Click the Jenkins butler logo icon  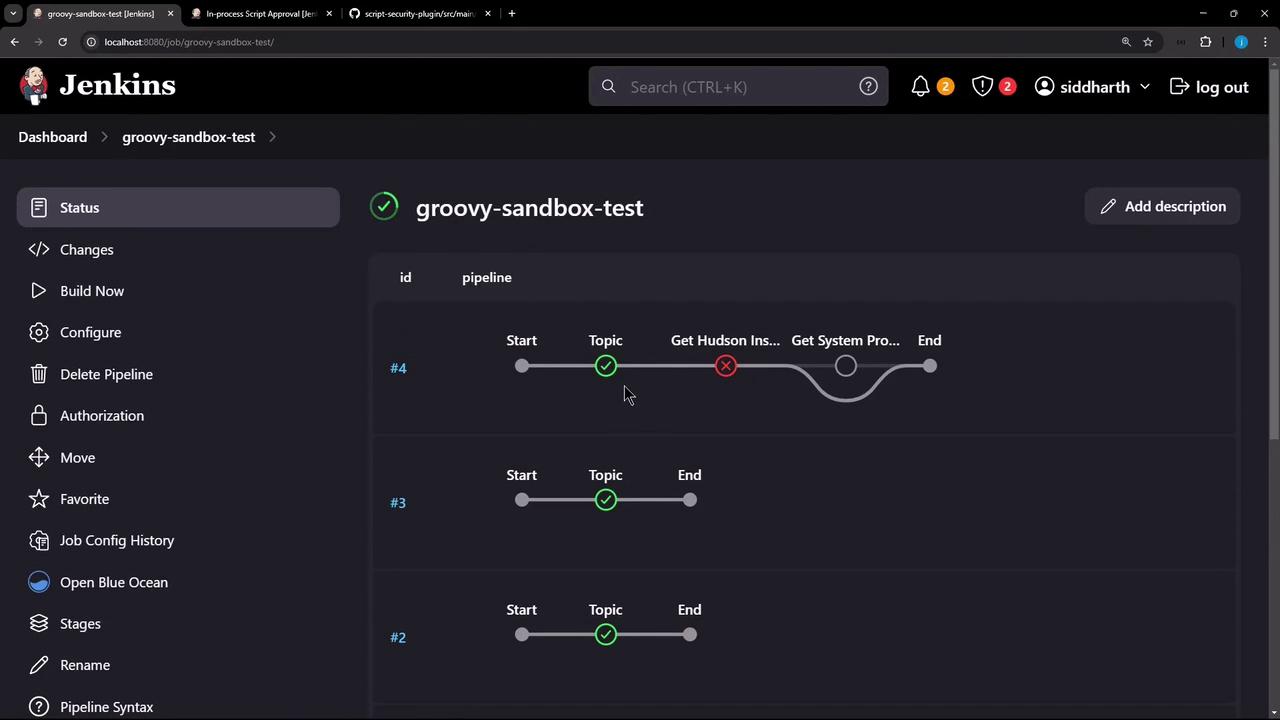34,86
